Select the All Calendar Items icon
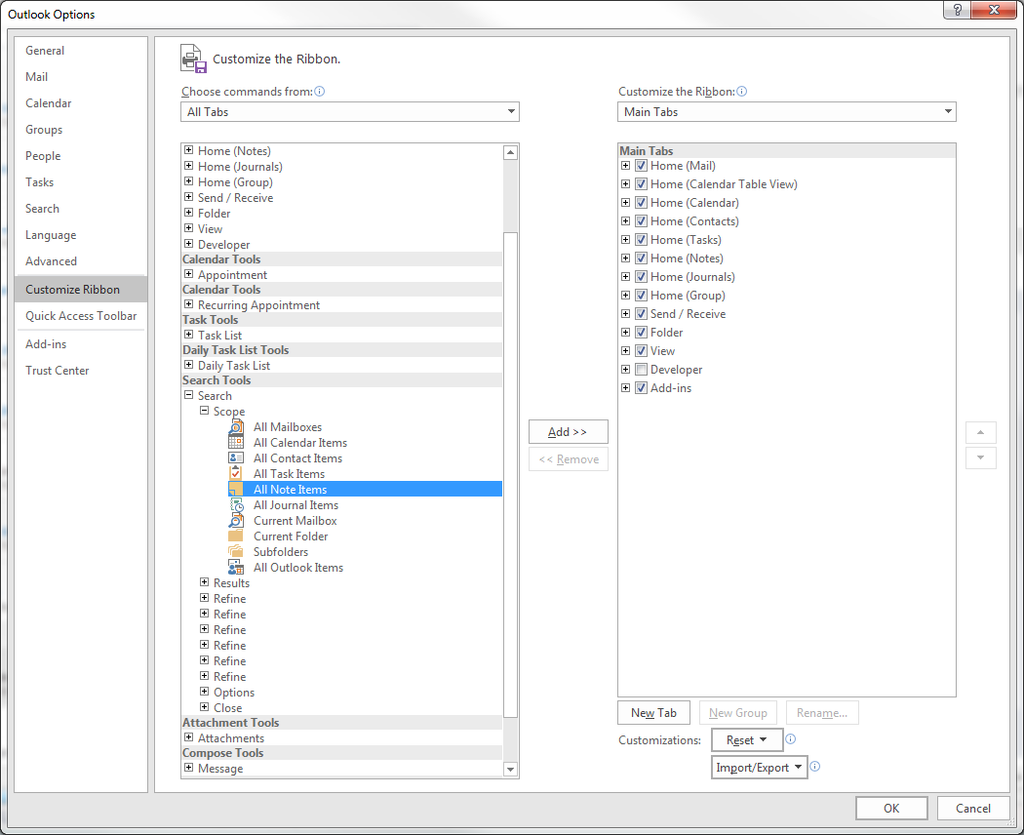 click(236, 442)
